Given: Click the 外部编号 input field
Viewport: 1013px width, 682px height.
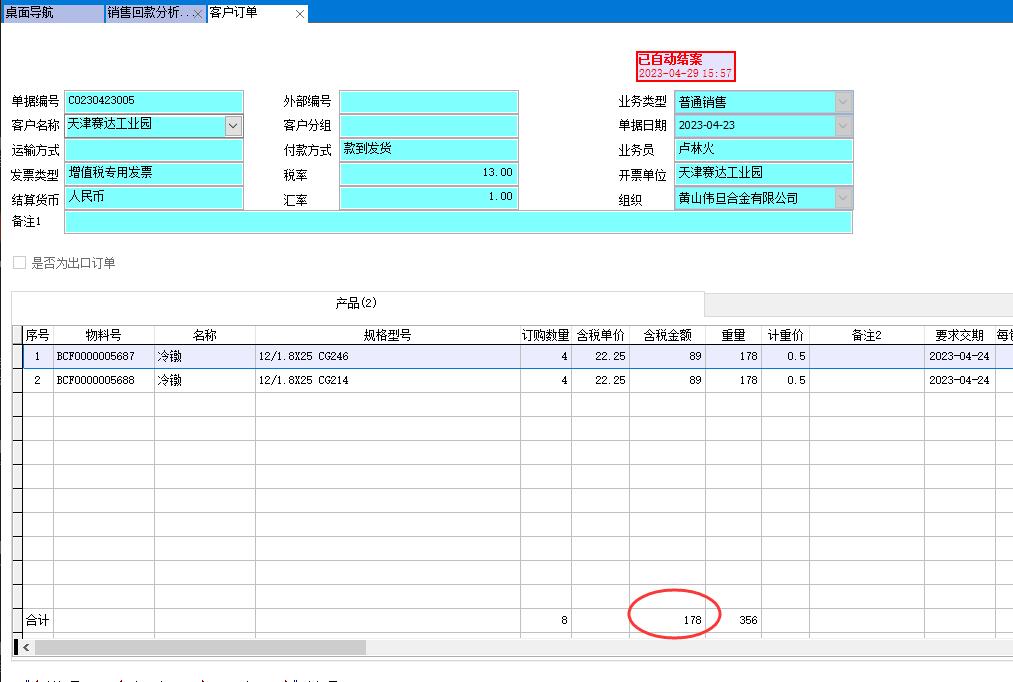Looking at the screenshot, I should pyautogui.click(x=428, y=102).
